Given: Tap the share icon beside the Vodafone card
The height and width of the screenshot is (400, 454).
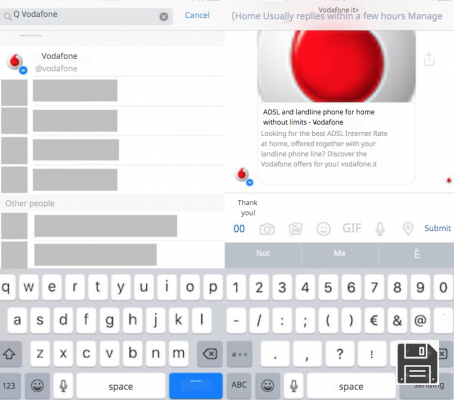Looking at the screenshot, I should [x=429, y=60].
